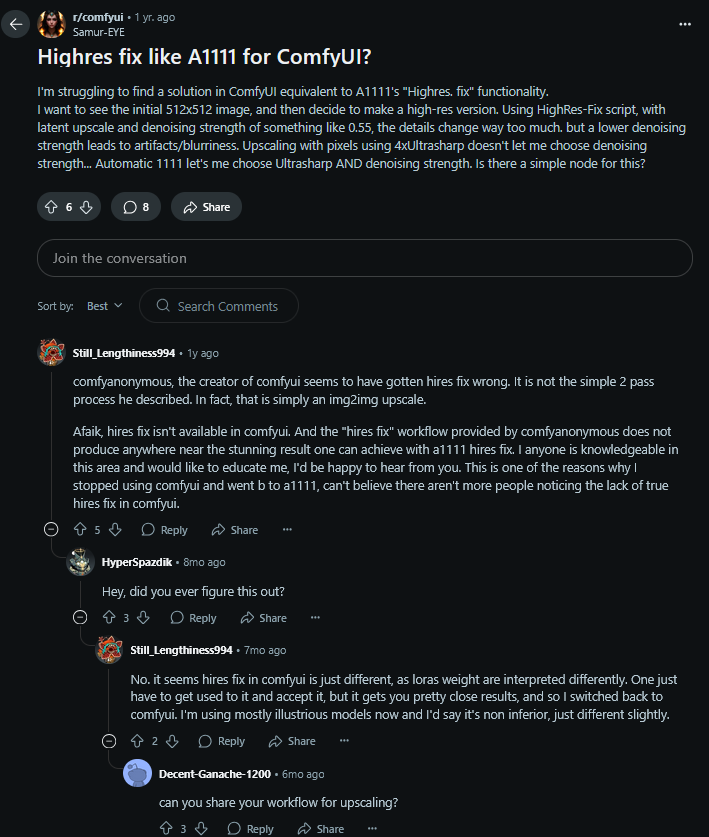This screenshot has height=837, width=709.
Task: Open the r/comfyui subreddit link
Action: [x=98, y=17]
